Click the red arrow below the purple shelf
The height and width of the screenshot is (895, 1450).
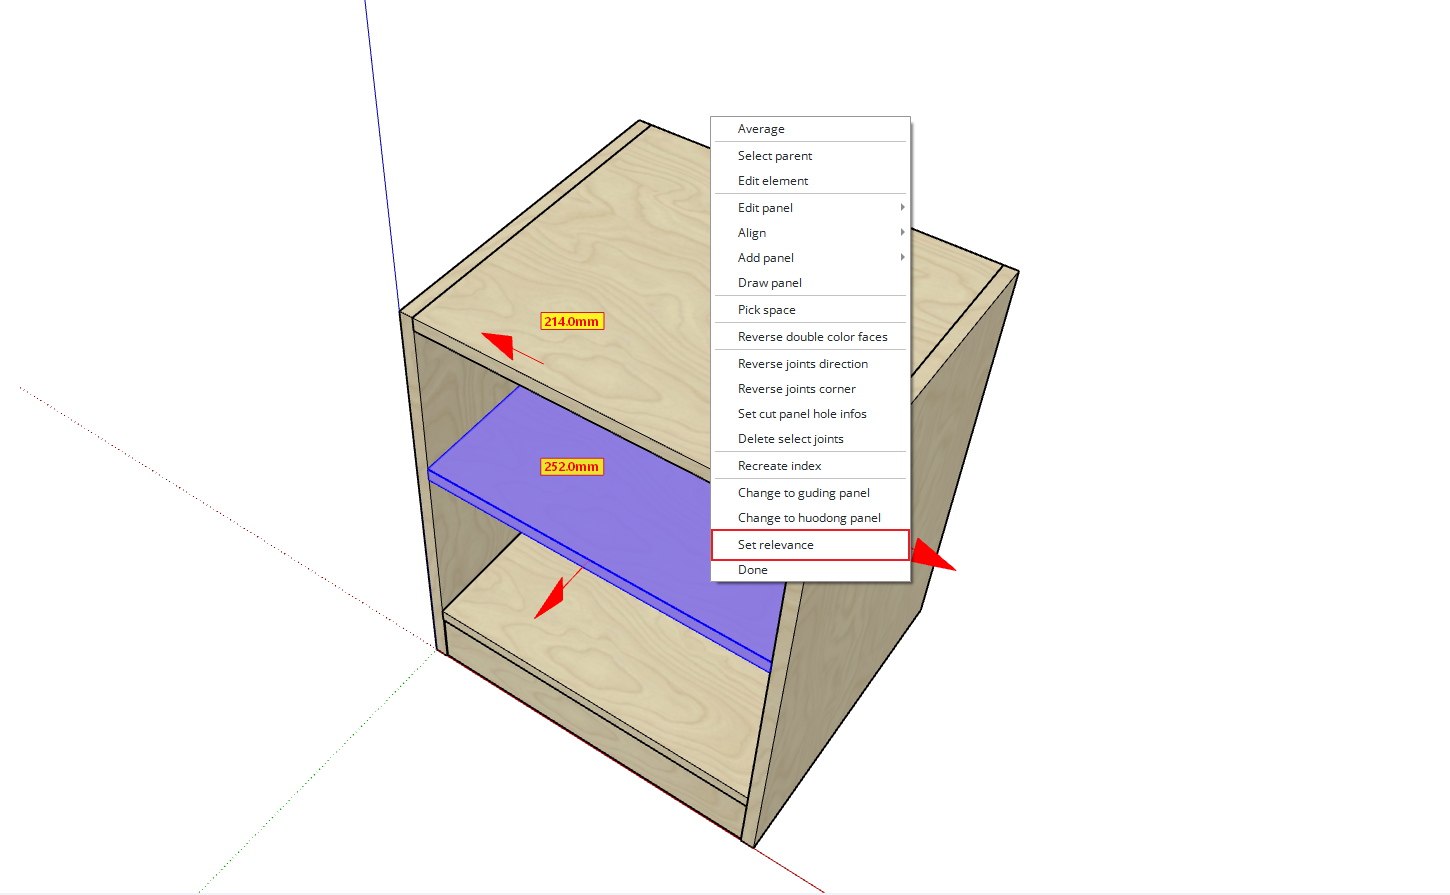tap(552, 598)
